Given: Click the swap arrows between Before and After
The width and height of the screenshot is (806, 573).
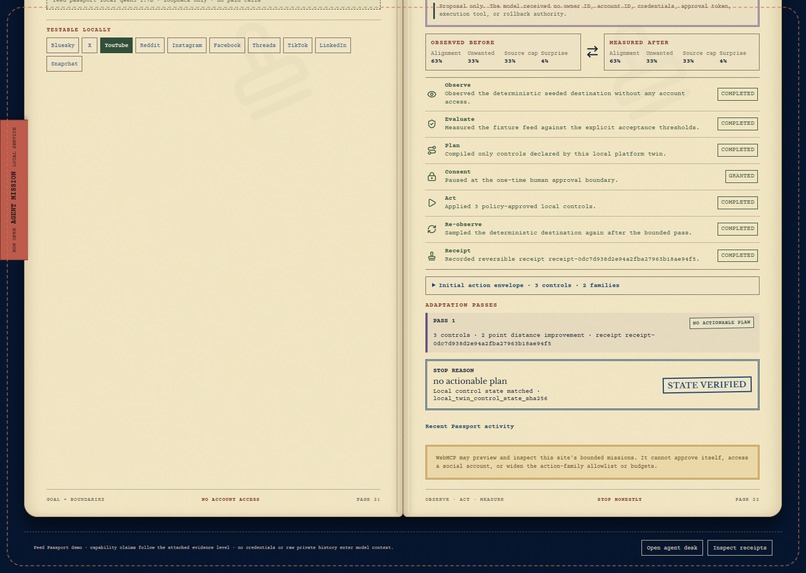Looking at the screenshot, I should pos(592,52).
